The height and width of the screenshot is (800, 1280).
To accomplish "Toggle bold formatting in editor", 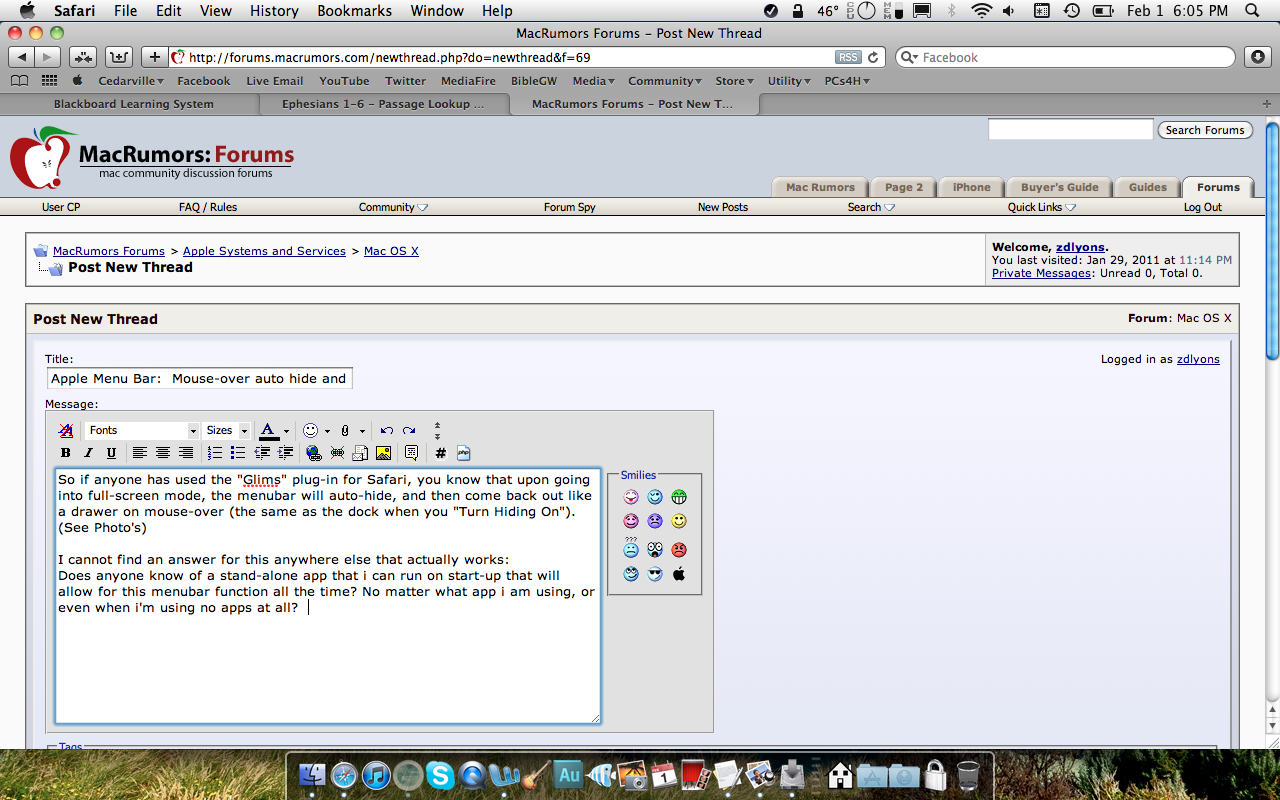I will tap(66, 453).
